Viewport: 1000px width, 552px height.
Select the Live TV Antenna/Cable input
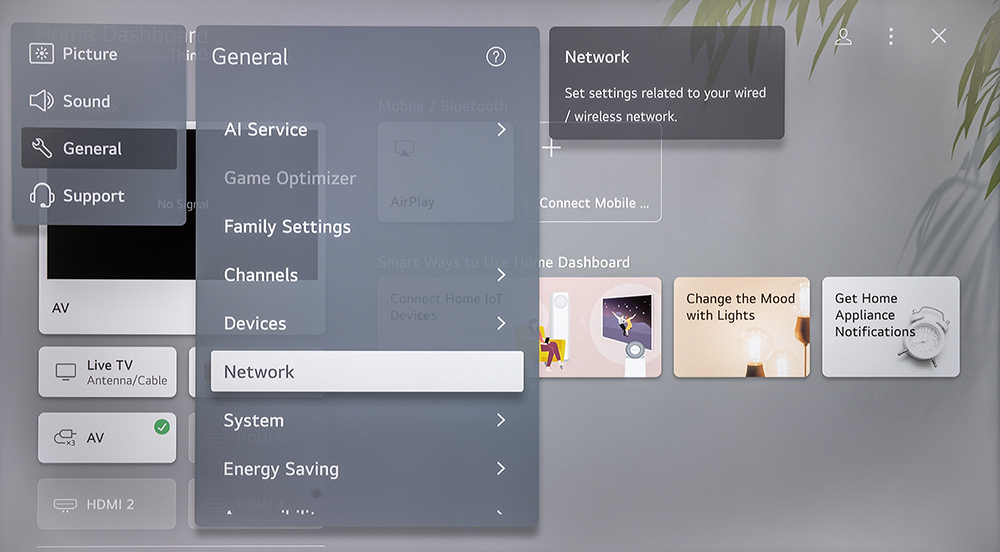click(x=107, y=372)
